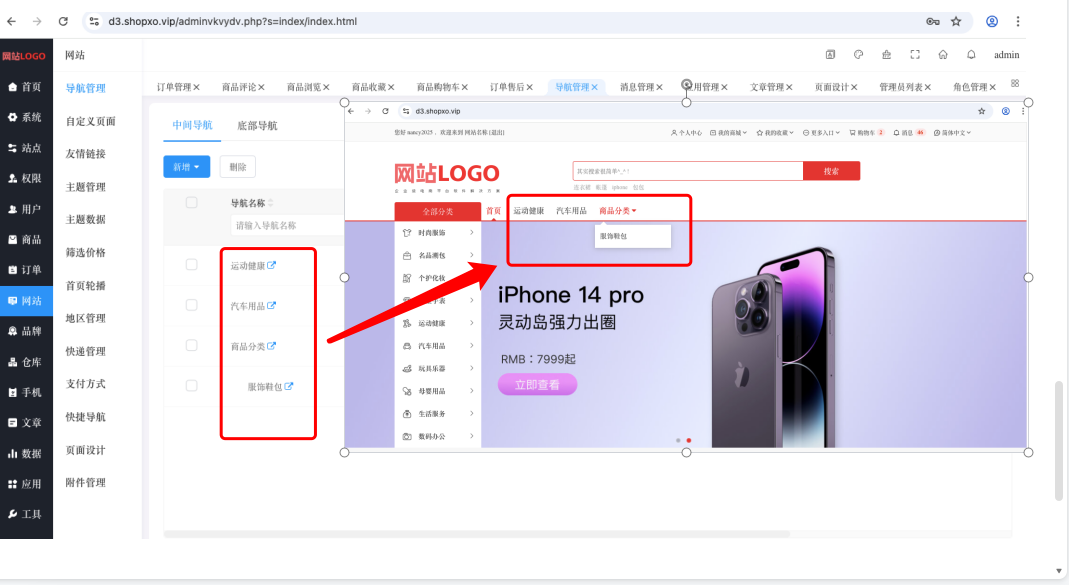Go back using the admin browser's back arrow
Image resolution: width=1069 pixels, height=585 pixels.
click(x=12, y=21)
